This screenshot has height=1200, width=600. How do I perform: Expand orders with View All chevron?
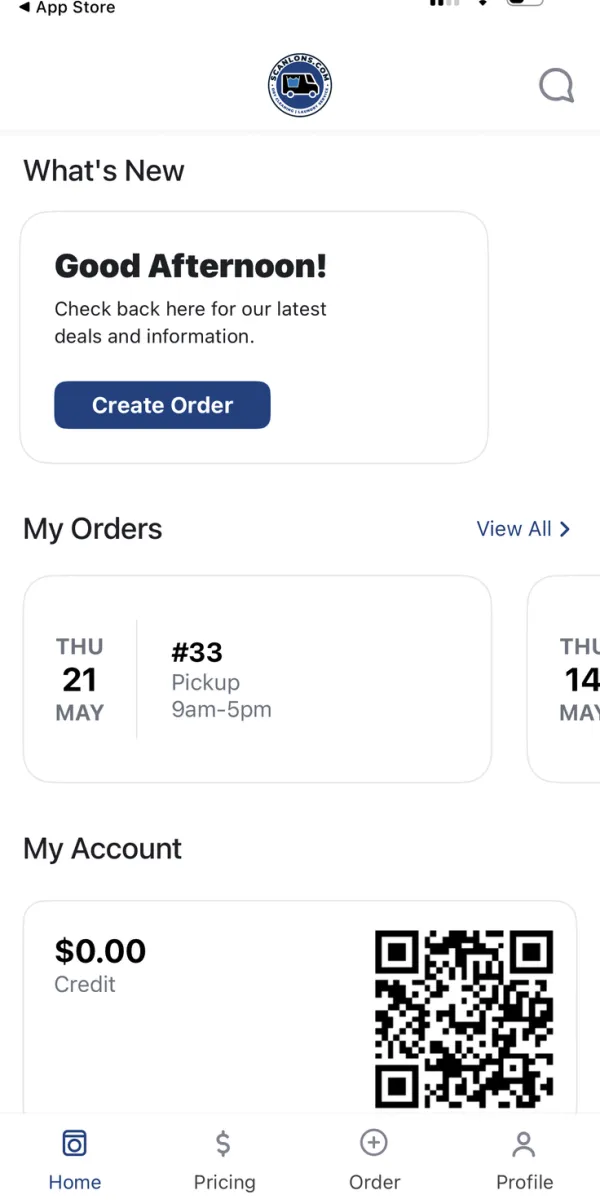click(x=565, y=529)
